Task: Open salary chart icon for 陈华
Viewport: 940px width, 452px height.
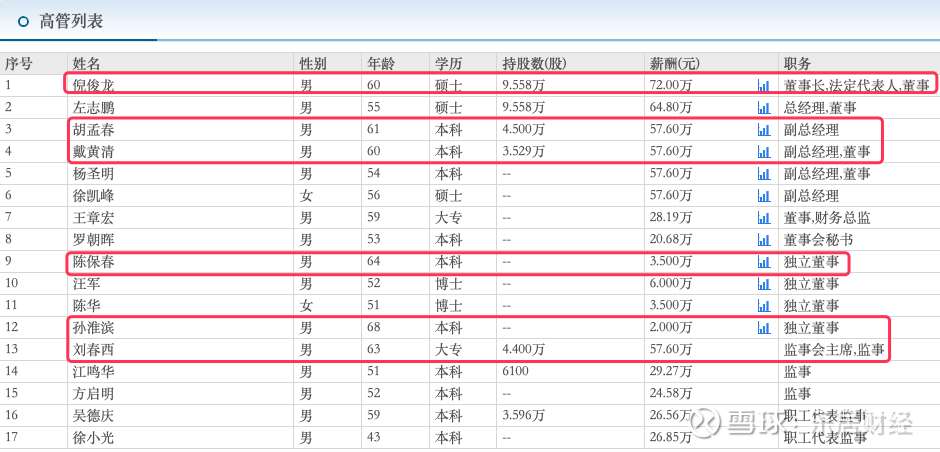Action: [x=763, y=306]
